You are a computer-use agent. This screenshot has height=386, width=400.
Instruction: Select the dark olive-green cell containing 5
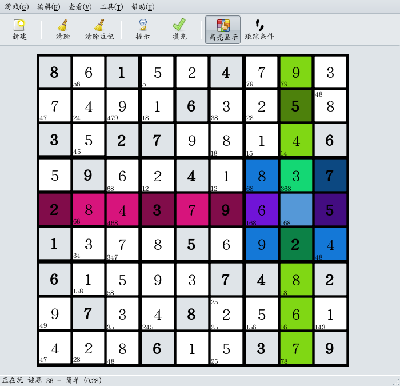[x=296, y=106]
